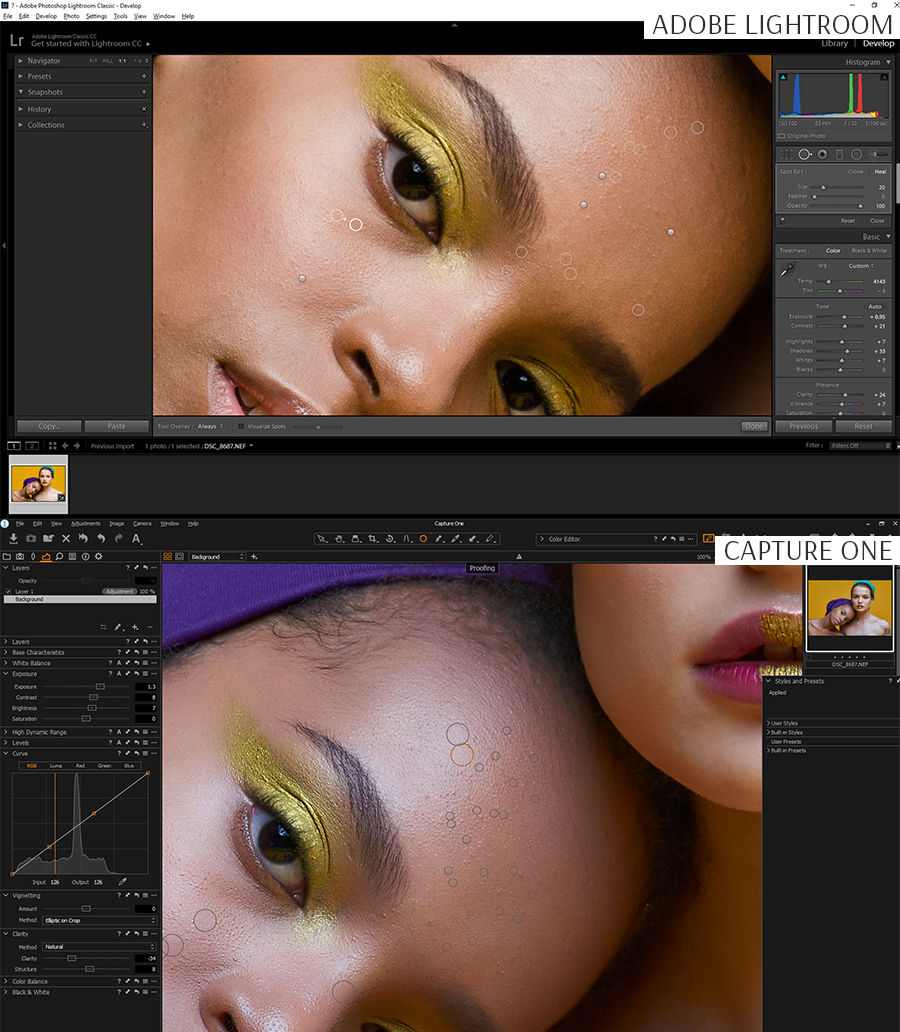Expand Base Characteristics panel in Capture One
The width and height of the screenshot is (900, 1032).
(7, 652)
